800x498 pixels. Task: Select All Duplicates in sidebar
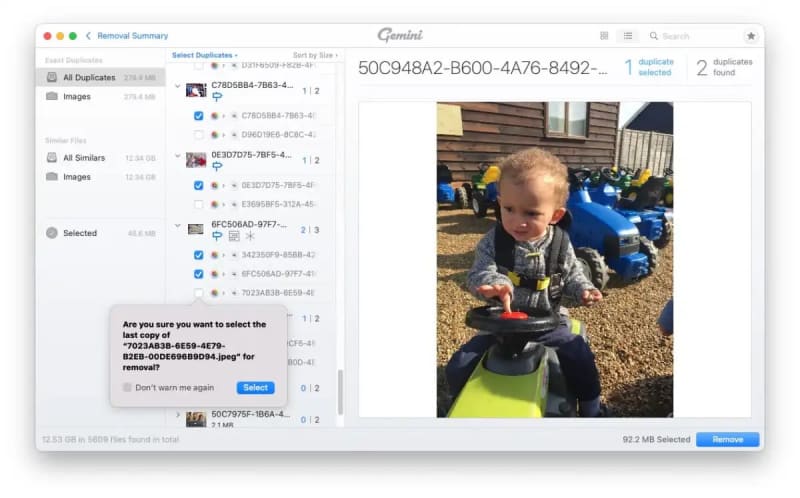[101, 78]
